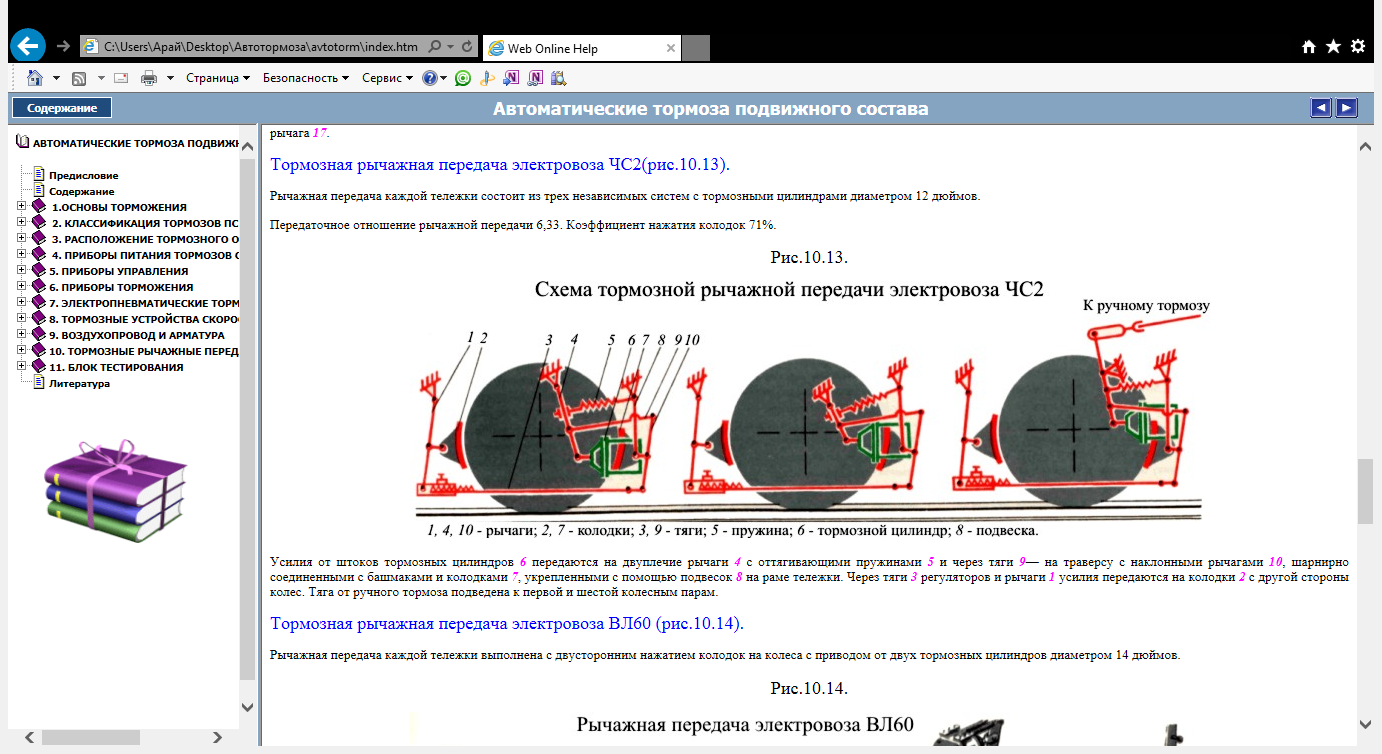Click the first OneNote send toolbar icon
1382x754 pixels.
511,78
